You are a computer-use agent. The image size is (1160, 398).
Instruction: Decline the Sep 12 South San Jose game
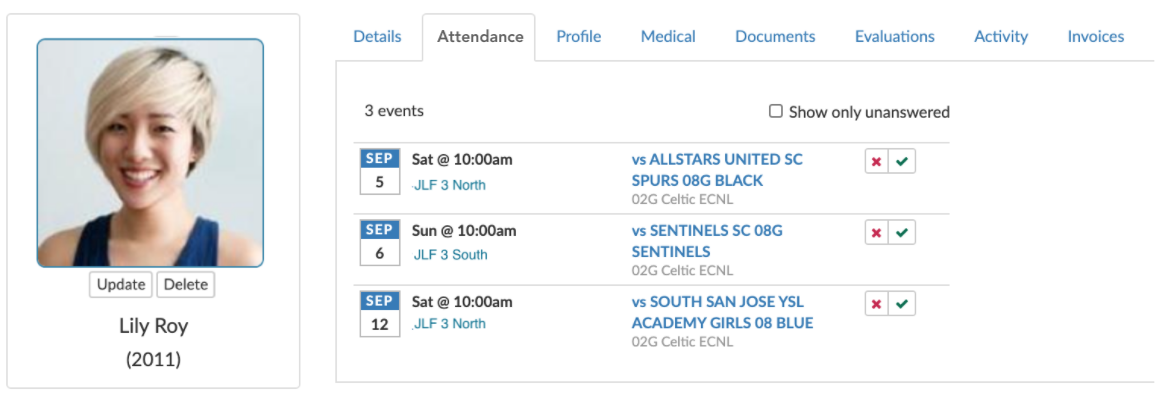[877, 303]
